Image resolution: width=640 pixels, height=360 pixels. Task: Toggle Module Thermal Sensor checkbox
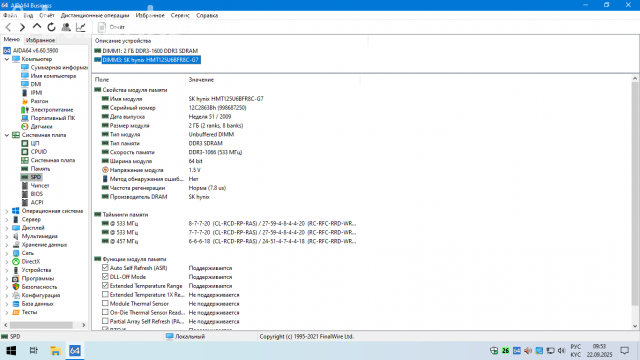pos(105,304)
